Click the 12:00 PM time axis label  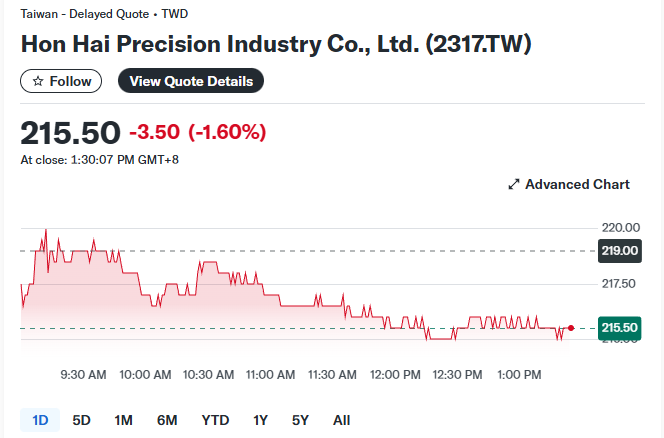(395, 375)
